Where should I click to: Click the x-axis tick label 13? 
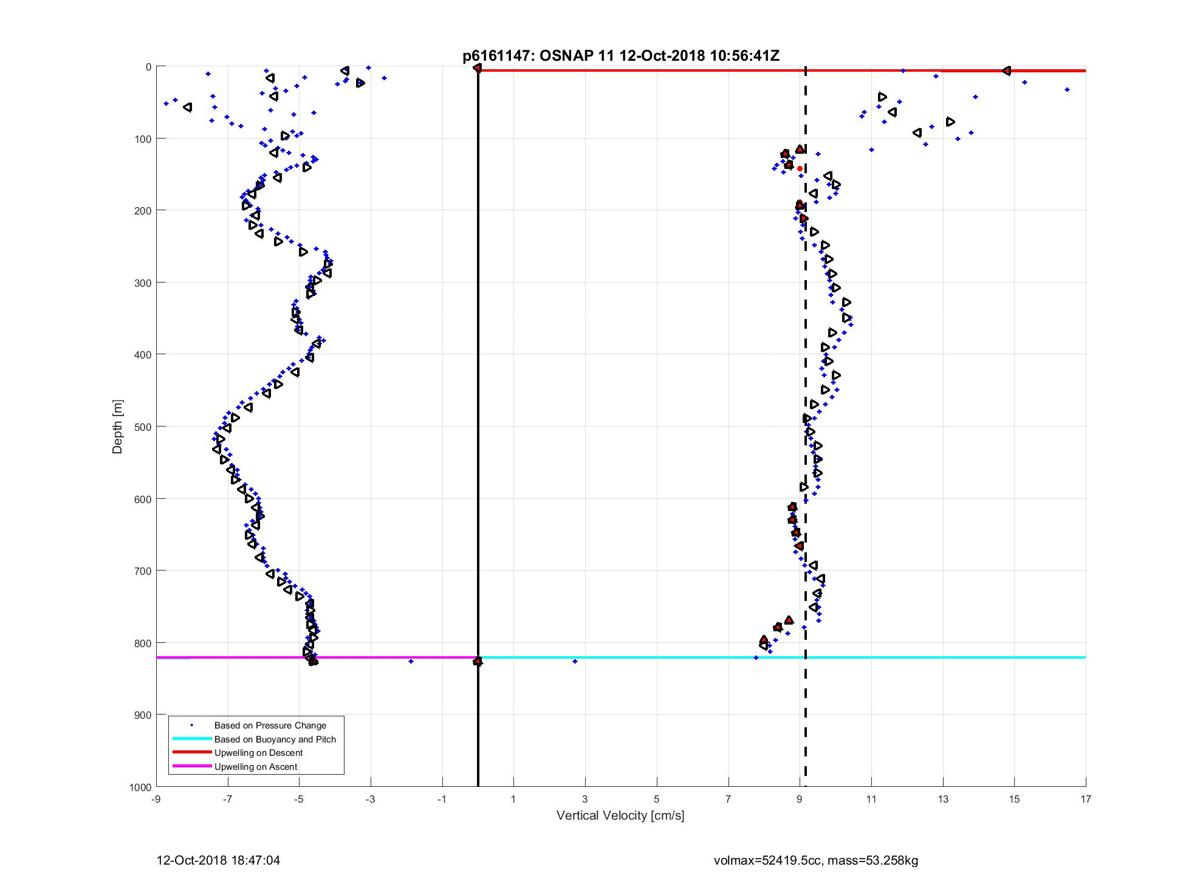point(943,799)
